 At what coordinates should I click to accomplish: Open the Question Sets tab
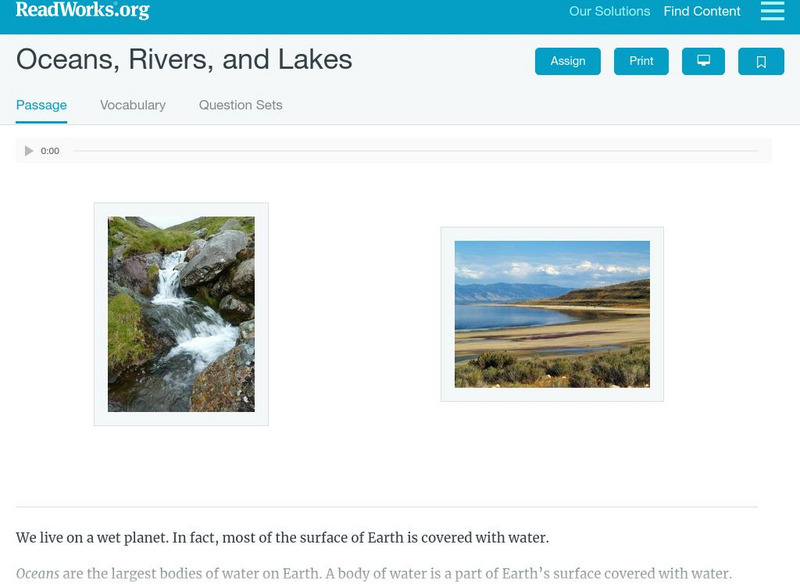click(240, 105)
